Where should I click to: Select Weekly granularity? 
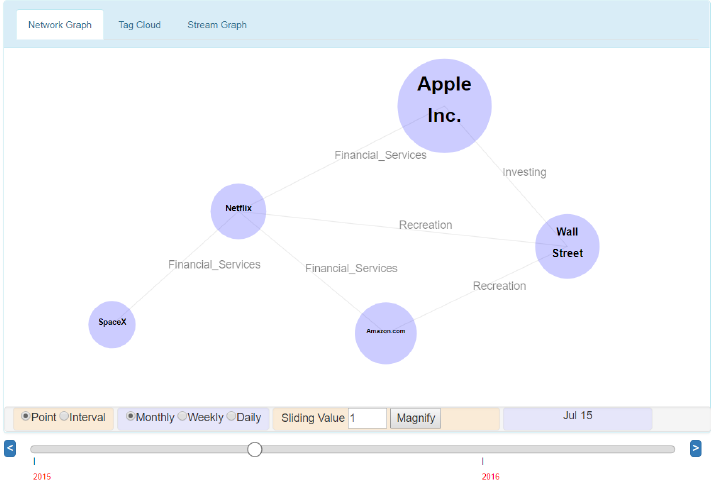[182, 416]
